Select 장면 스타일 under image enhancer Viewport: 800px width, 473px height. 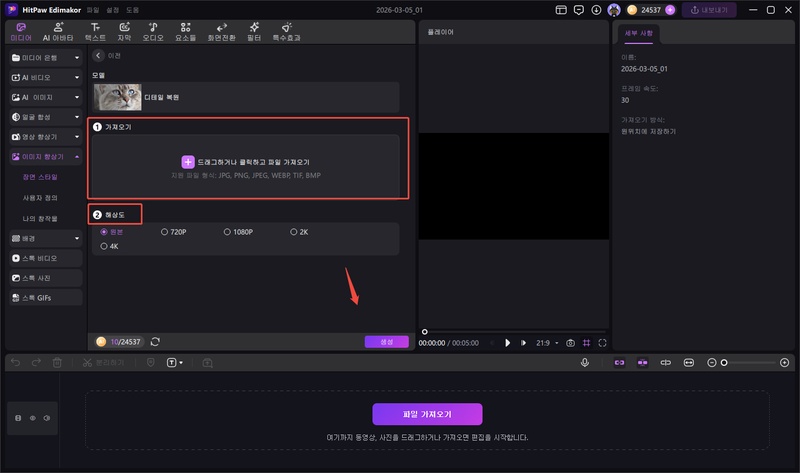tap(40, 177)
